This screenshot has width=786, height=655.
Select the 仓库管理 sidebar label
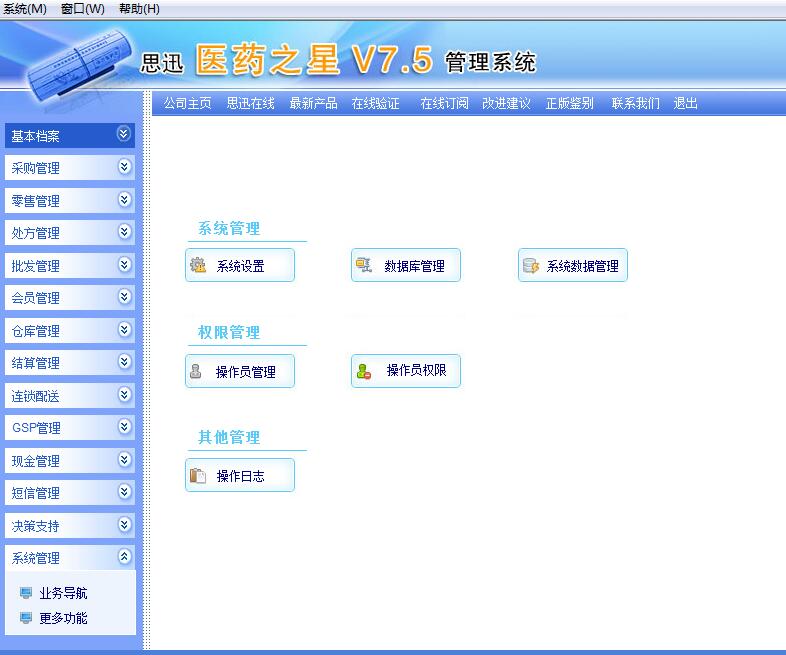tap(35, 331)
